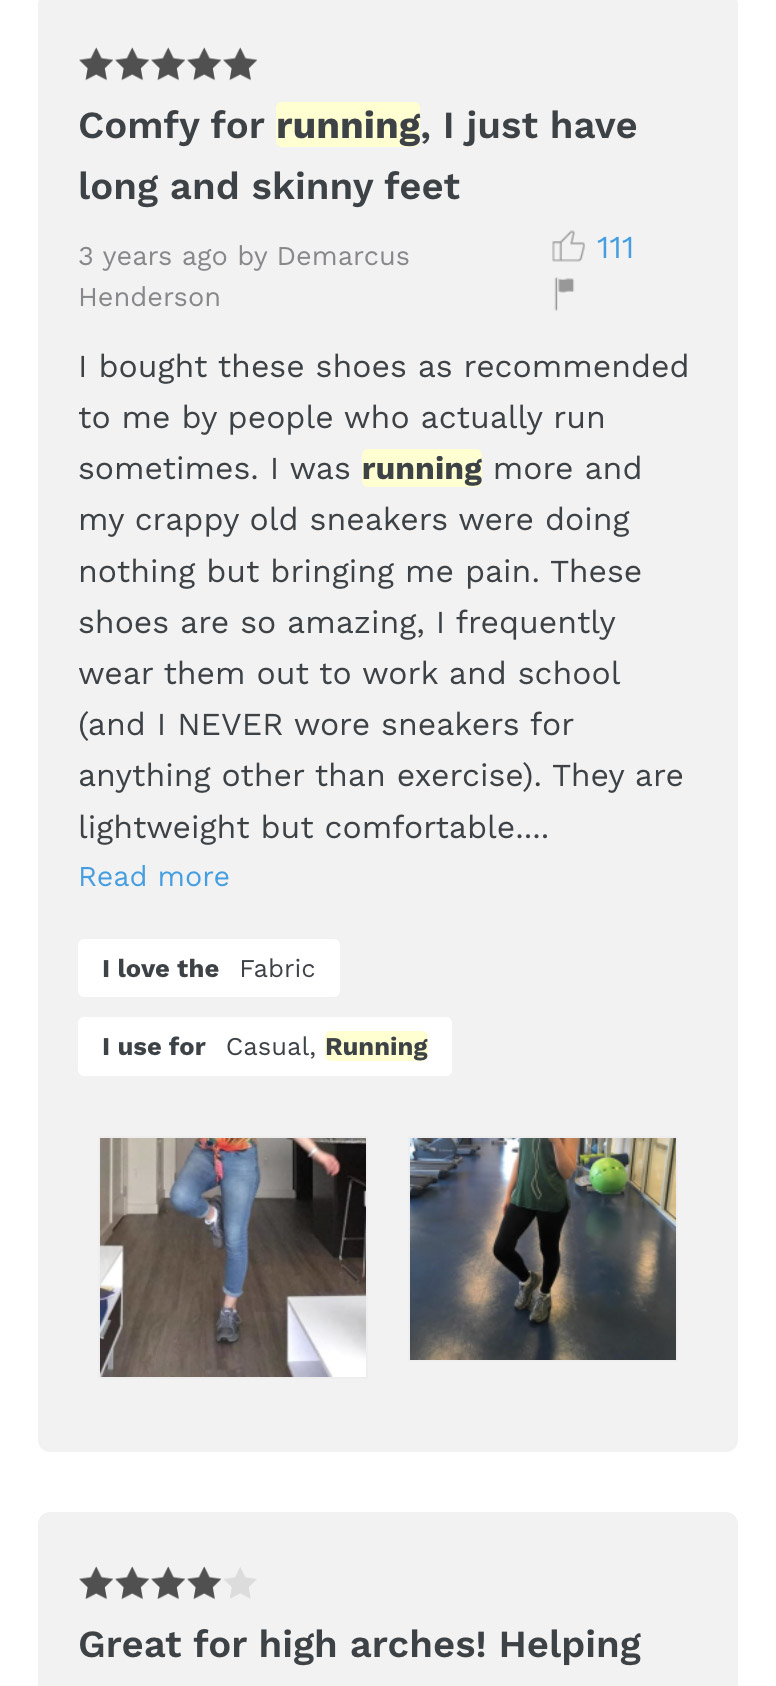Click the first star of the four-star review
776x1686 pixels.
tap(96, 1584)
